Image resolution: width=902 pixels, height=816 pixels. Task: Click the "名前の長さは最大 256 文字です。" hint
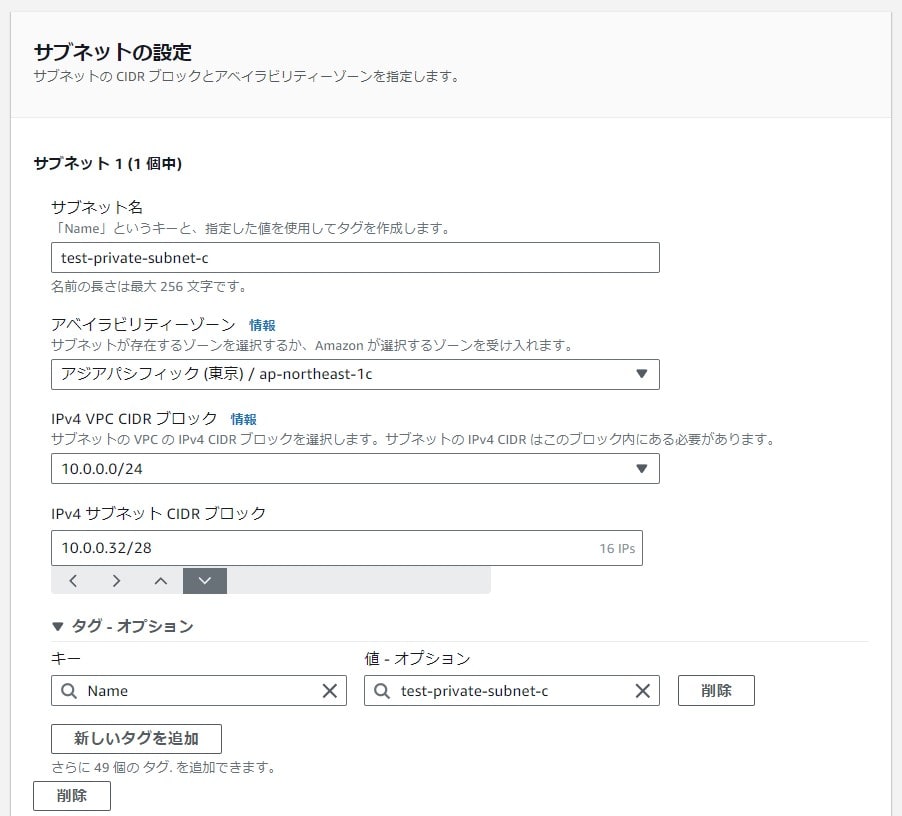pyautogui.click(x=150, y=286)
